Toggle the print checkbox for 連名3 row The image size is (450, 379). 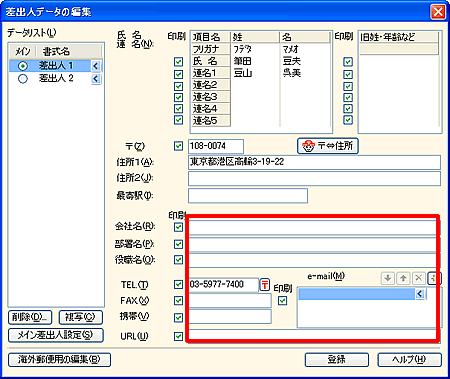(x=179, y=97)
